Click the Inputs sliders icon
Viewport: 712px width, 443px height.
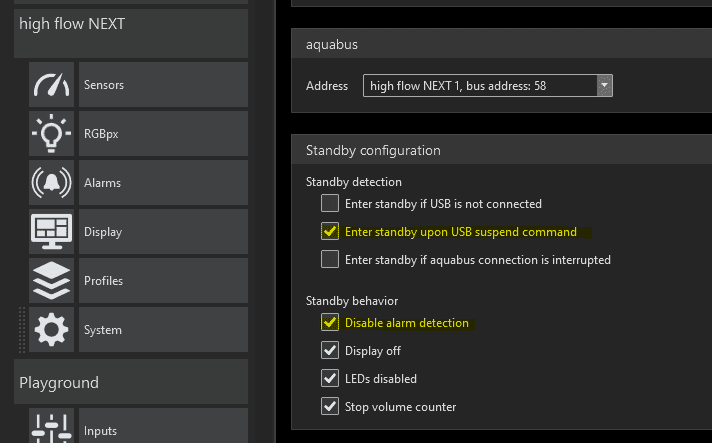(52, 428)
